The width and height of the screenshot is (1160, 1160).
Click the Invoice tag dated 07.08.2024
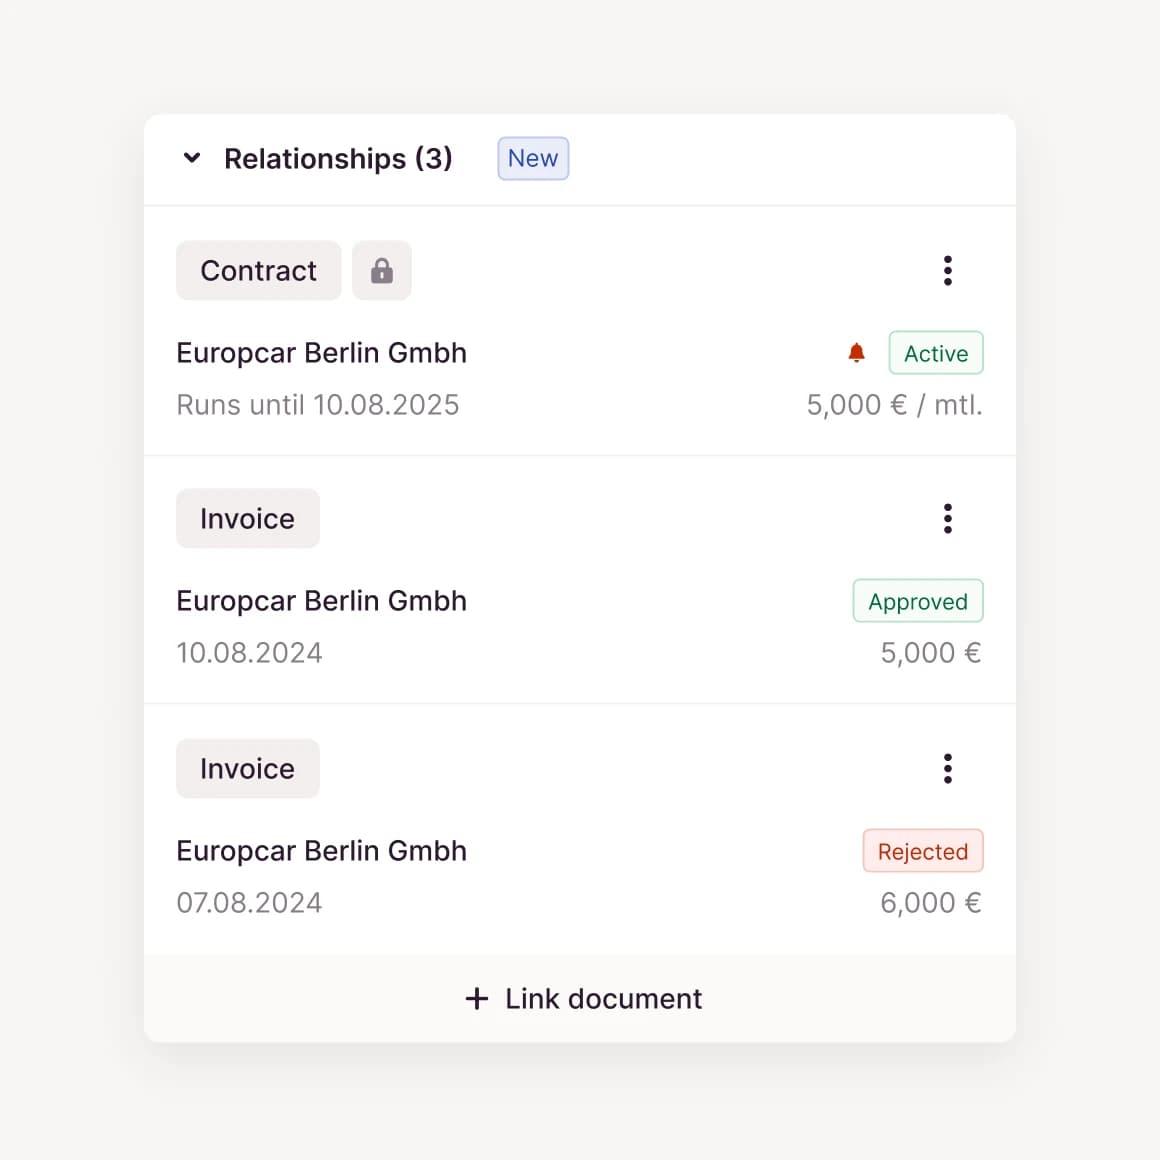[x=247, y=769]
